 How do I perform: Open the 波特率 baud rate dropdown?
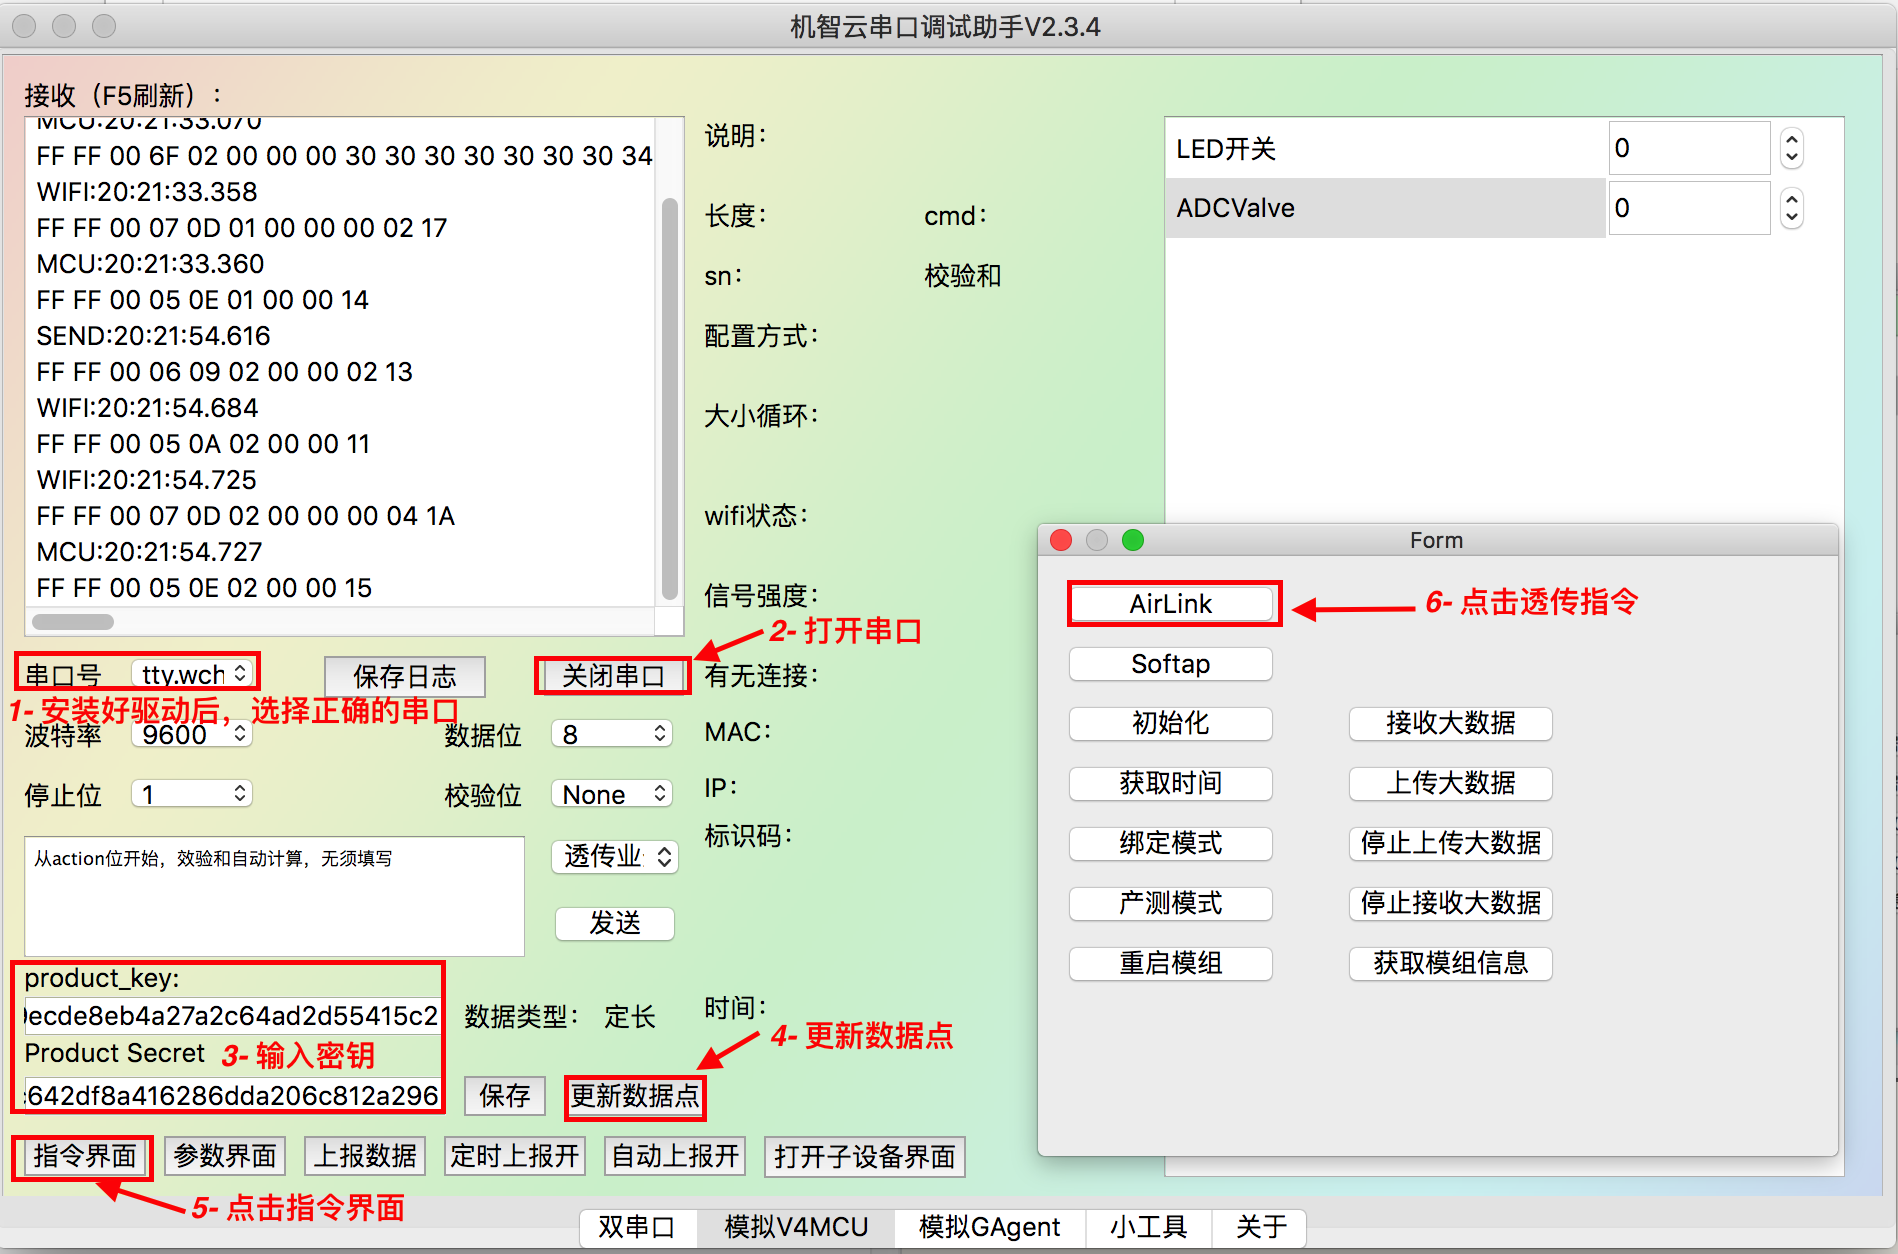190,733
